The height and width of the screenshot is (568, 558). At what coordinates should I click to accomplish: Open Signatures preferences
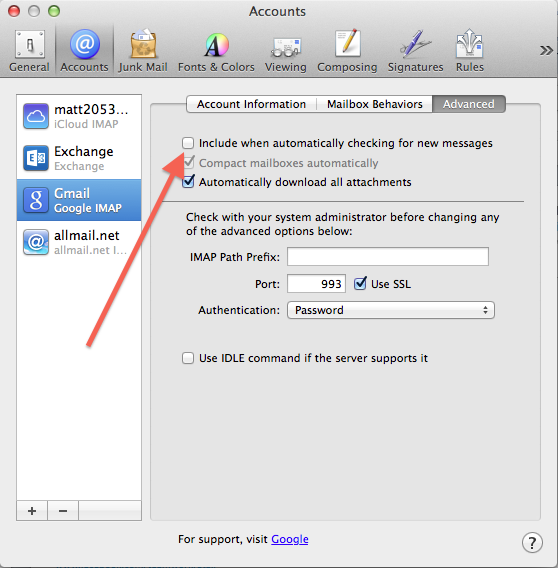[415, 51]
